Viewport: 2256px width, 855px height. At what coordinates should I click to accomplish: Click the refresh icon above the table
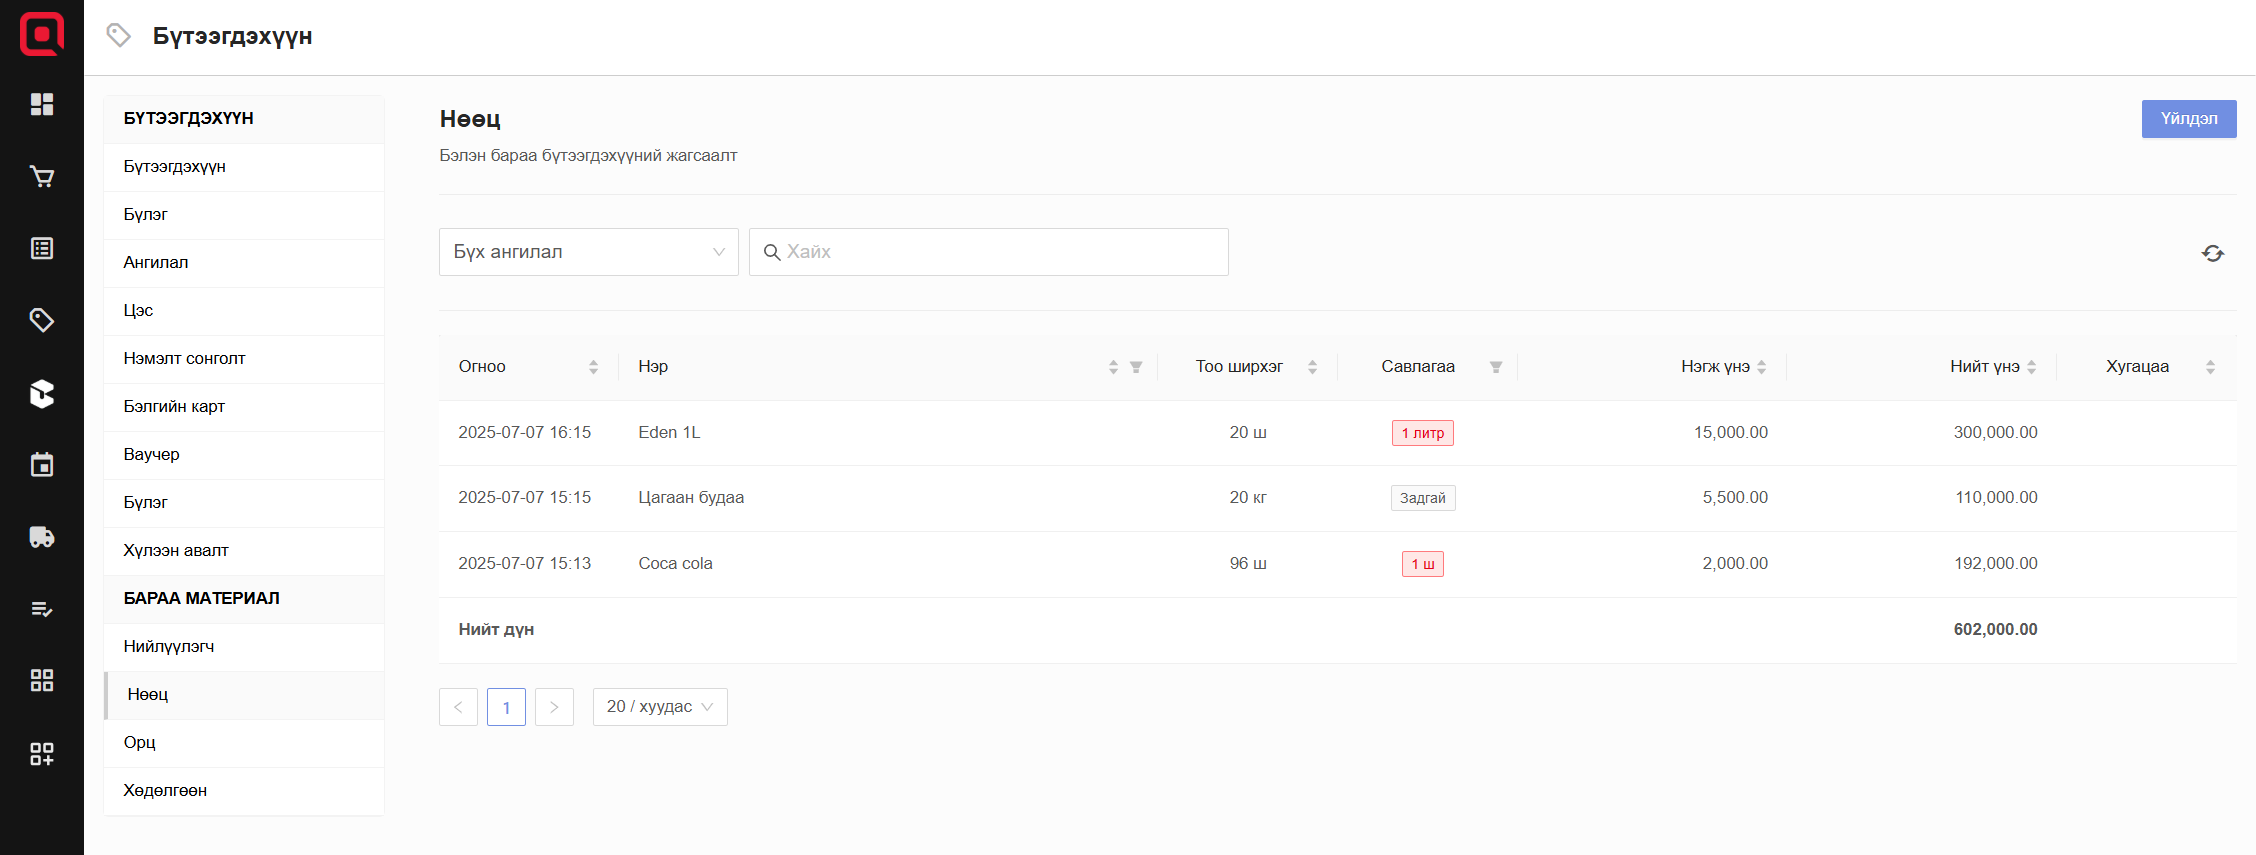(2212, 253)
